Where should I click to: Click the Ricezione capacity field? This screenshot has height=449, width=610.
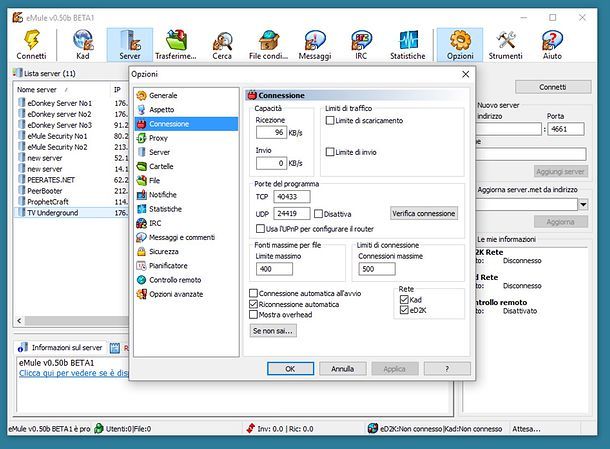click(x=271, y=133)
